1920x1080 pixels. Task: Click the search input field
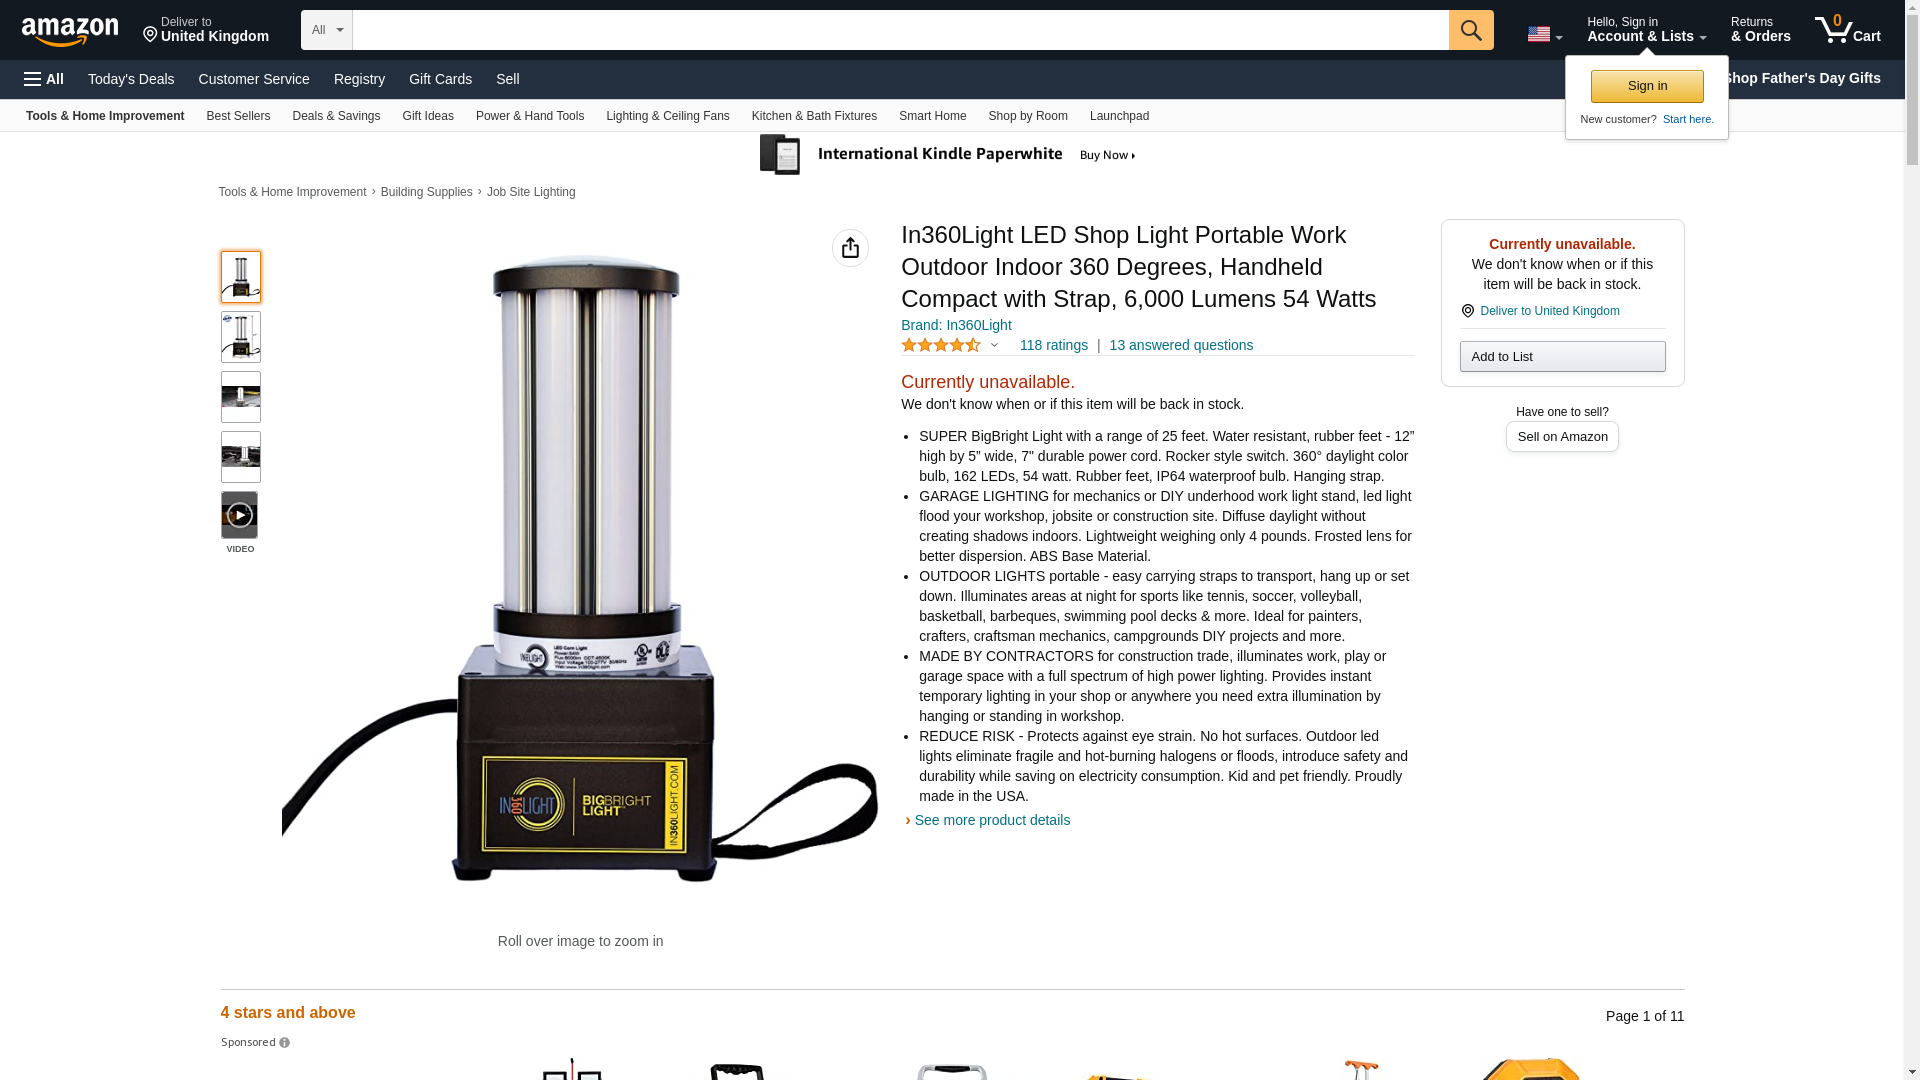pos(900,30)
